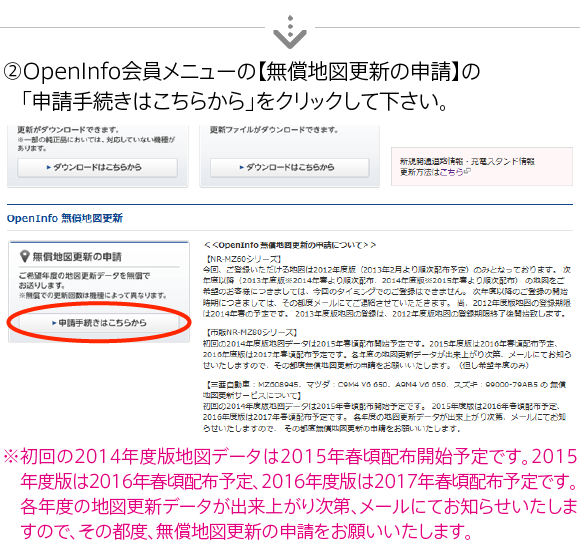The image size is (580, 554).
Task: Click the arrow icon in the left ダウンロードはこちらから button
Action: pyautogui.click(x=49, y=167)
